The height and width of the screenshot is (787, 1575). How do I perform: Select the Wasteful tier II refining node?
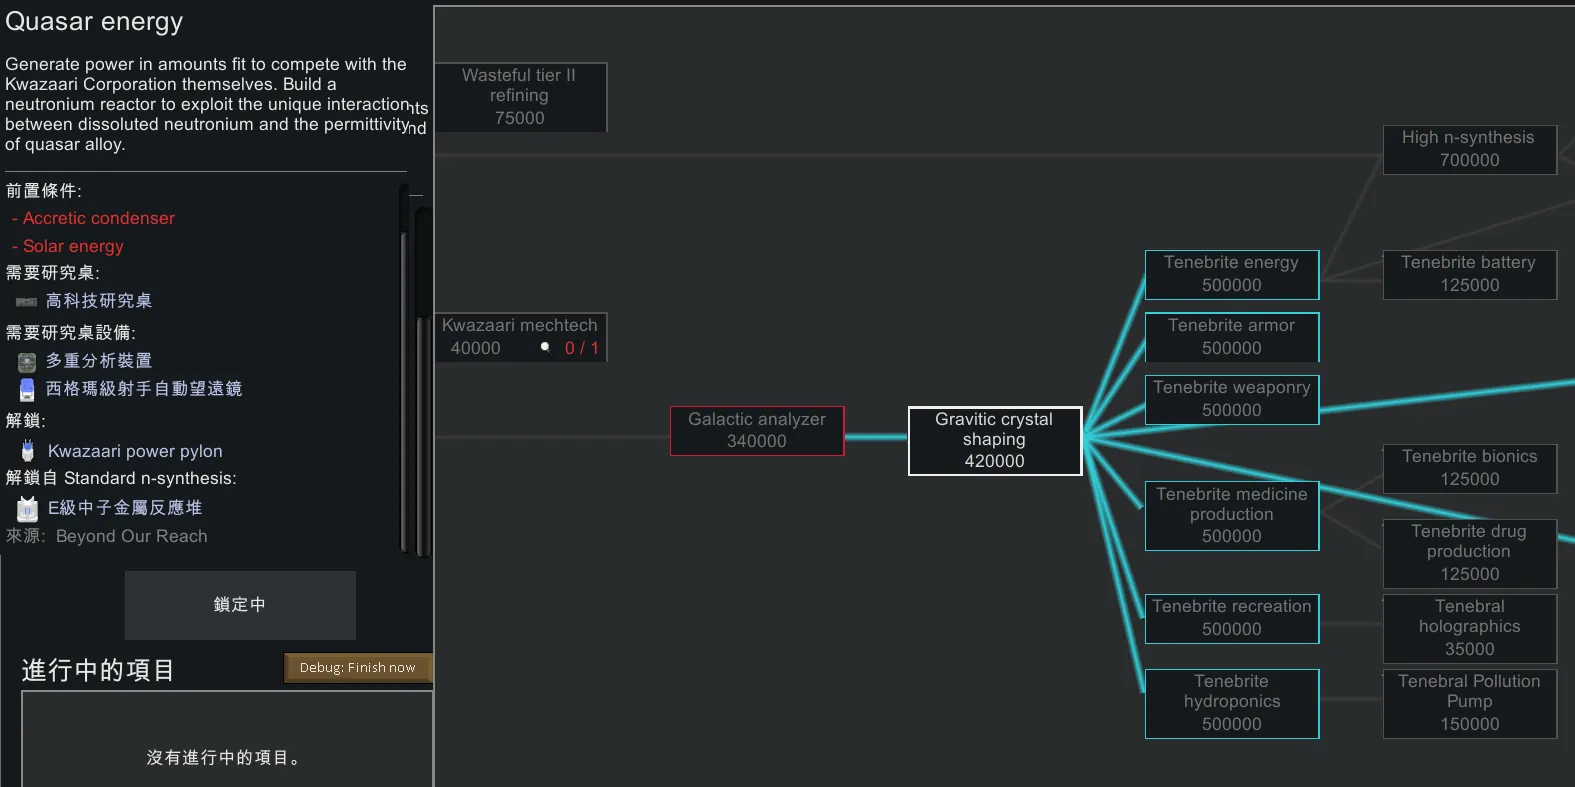click(519, 96)
